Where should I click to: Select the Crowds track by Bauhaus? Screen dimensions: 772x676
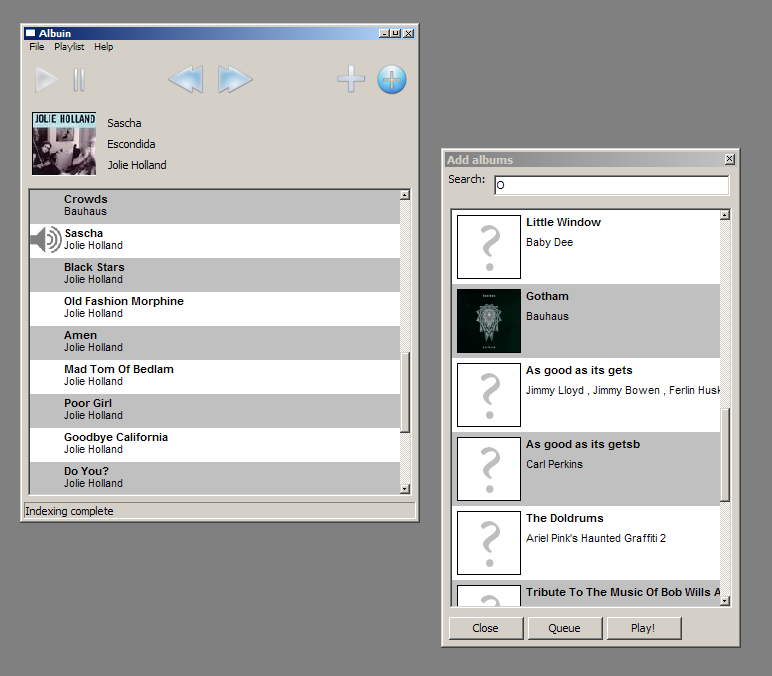pyautogui.click(x=215, y=207)
